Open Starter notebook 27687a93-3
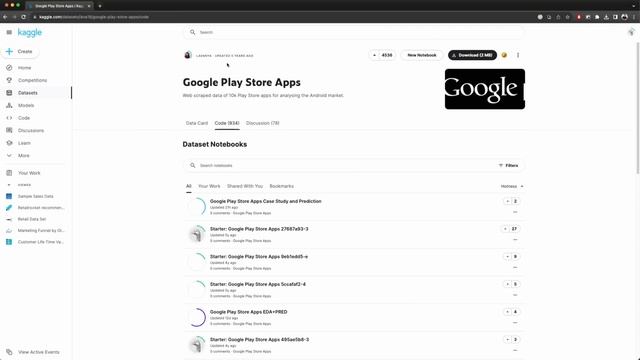 pos(259,229)
